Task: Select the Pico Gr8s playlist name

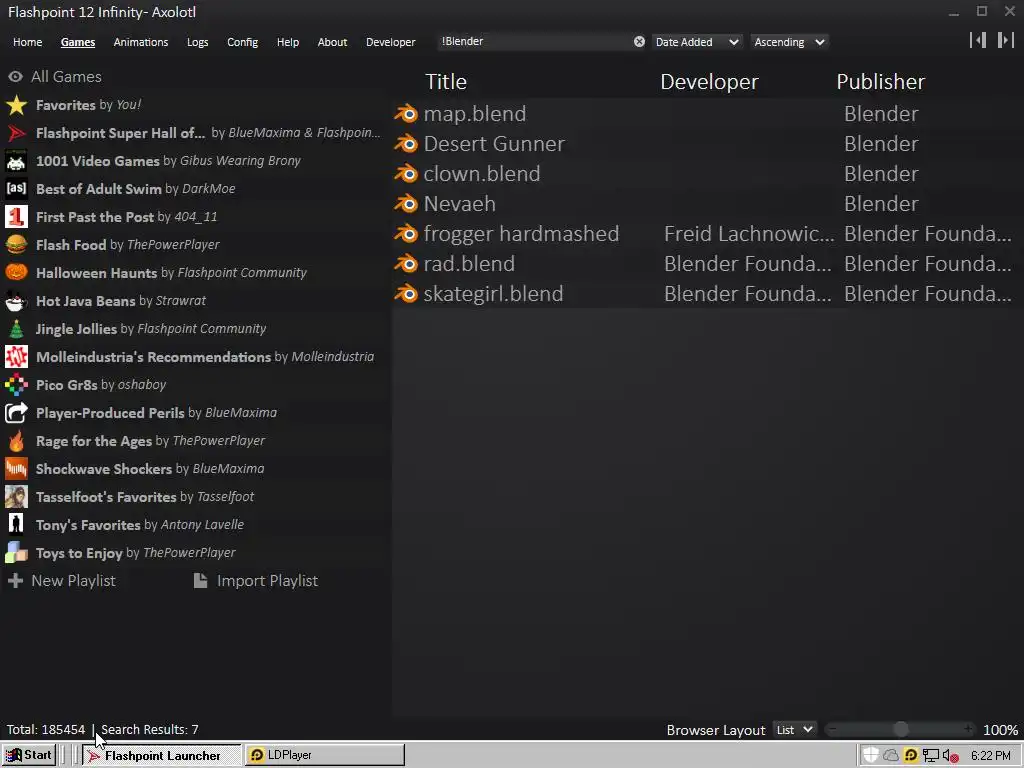Action: click(x=67, y=385)
